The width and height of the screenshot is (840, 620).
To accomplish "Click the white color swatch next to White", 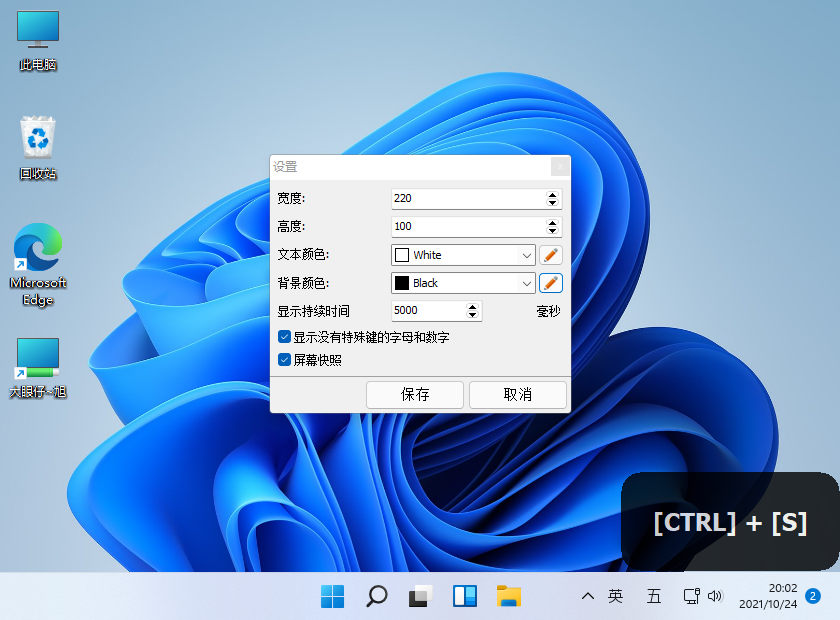I will (402, 255).
